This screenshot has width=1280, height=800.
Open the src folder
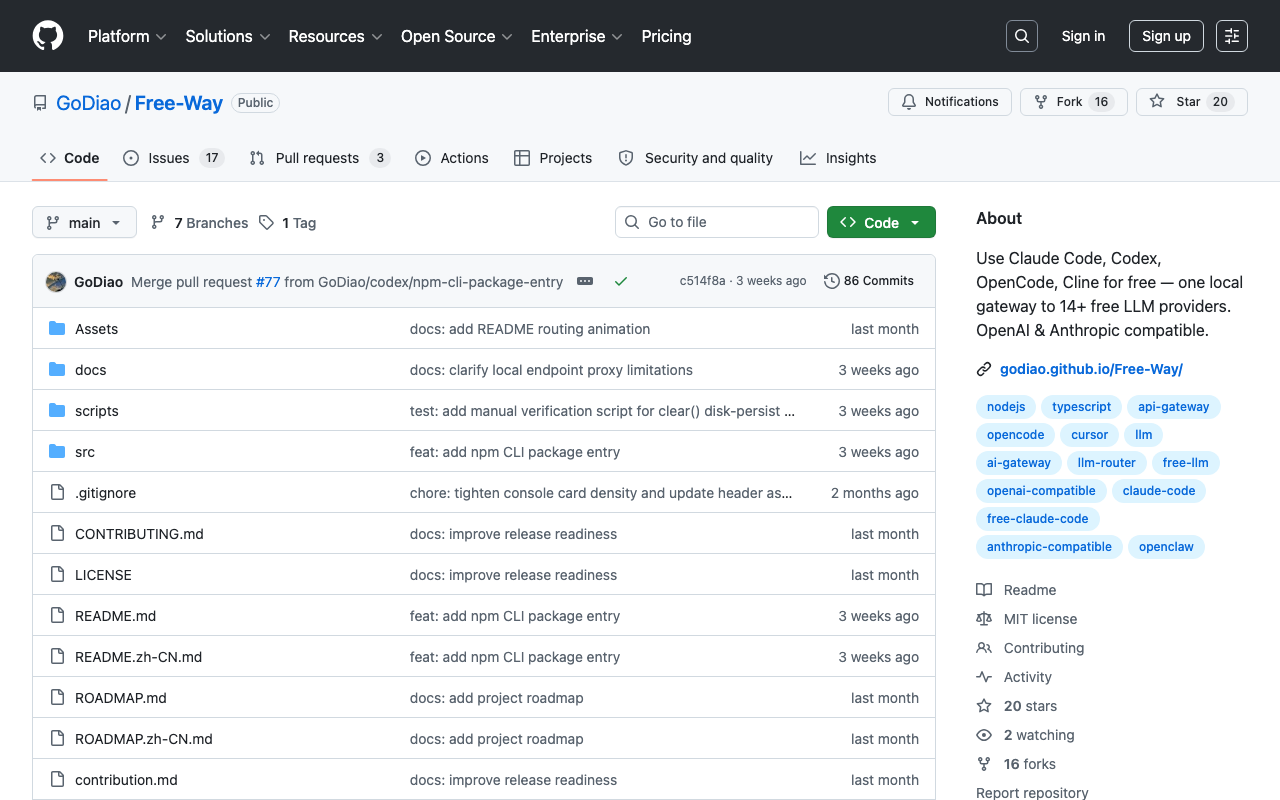click(x=85, y=452)
